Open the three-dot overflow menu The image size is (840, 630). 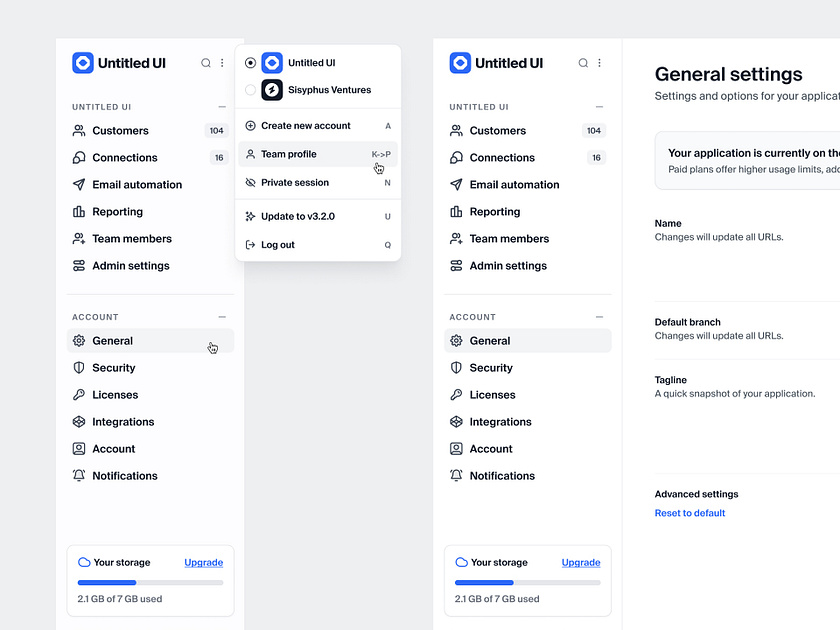(x=221, y=62)
